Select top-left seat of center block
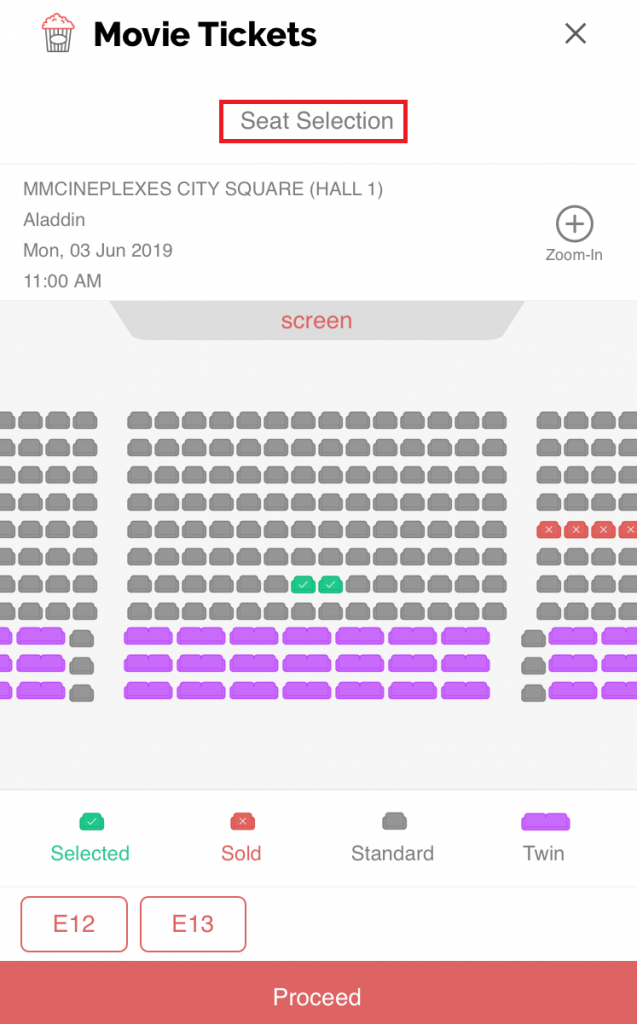This screenshot has height=1024, width=637. [139, 420]
